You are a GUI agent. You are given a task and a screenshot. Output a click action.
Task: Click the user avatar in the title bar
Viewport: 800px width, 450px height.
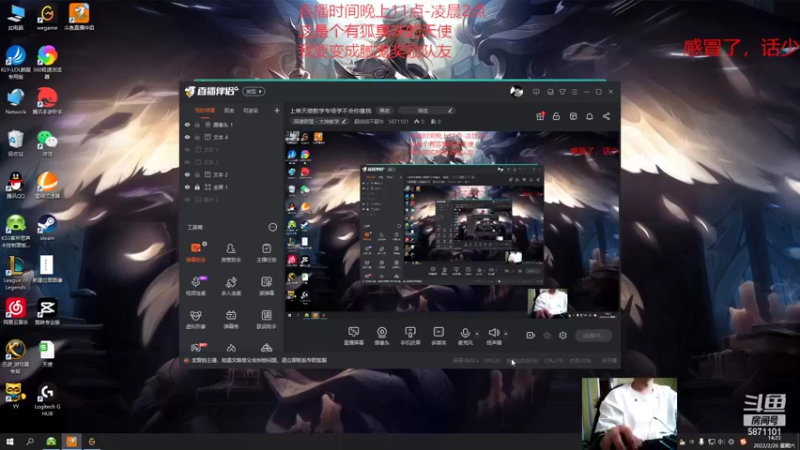(x=516, y=92)
